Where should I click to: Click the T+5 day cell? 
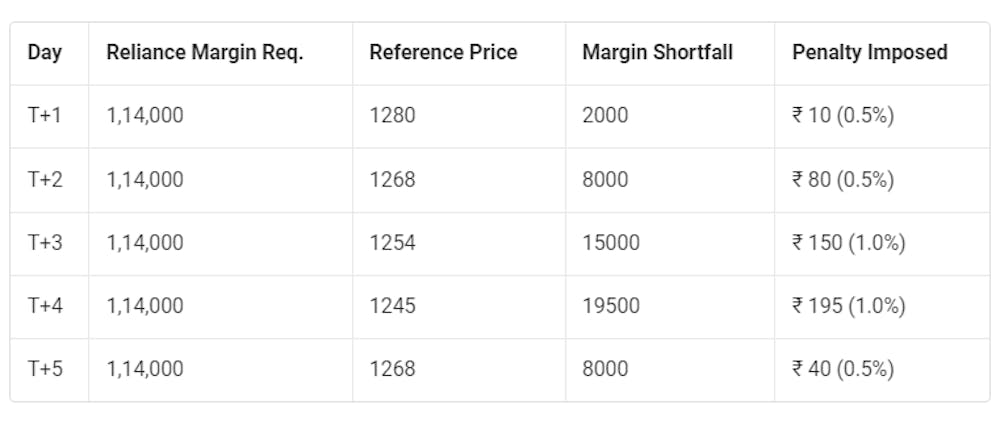pos(45,369)
